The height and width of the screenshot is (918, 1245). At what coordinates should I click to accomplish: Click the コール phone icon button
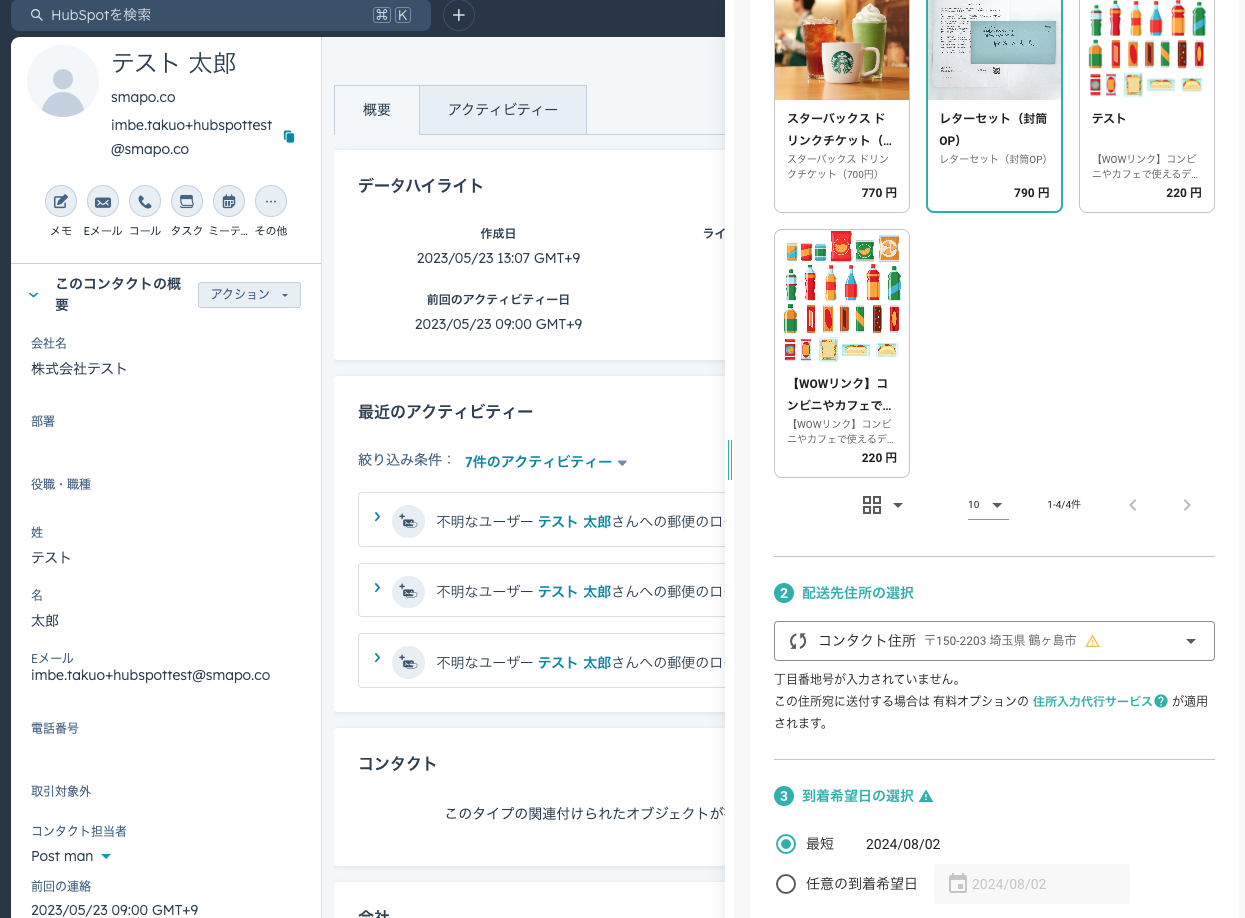(145, 202)
